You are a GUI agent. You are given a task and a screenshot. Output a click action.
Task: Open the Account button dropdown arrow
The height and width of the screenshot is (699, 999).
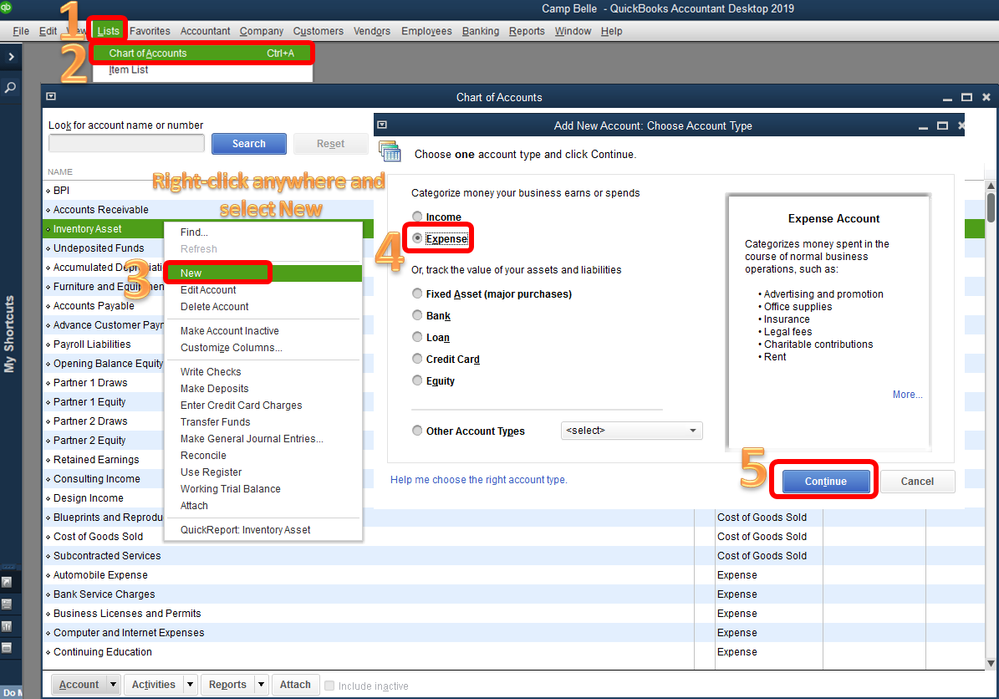tap(113, 684)
